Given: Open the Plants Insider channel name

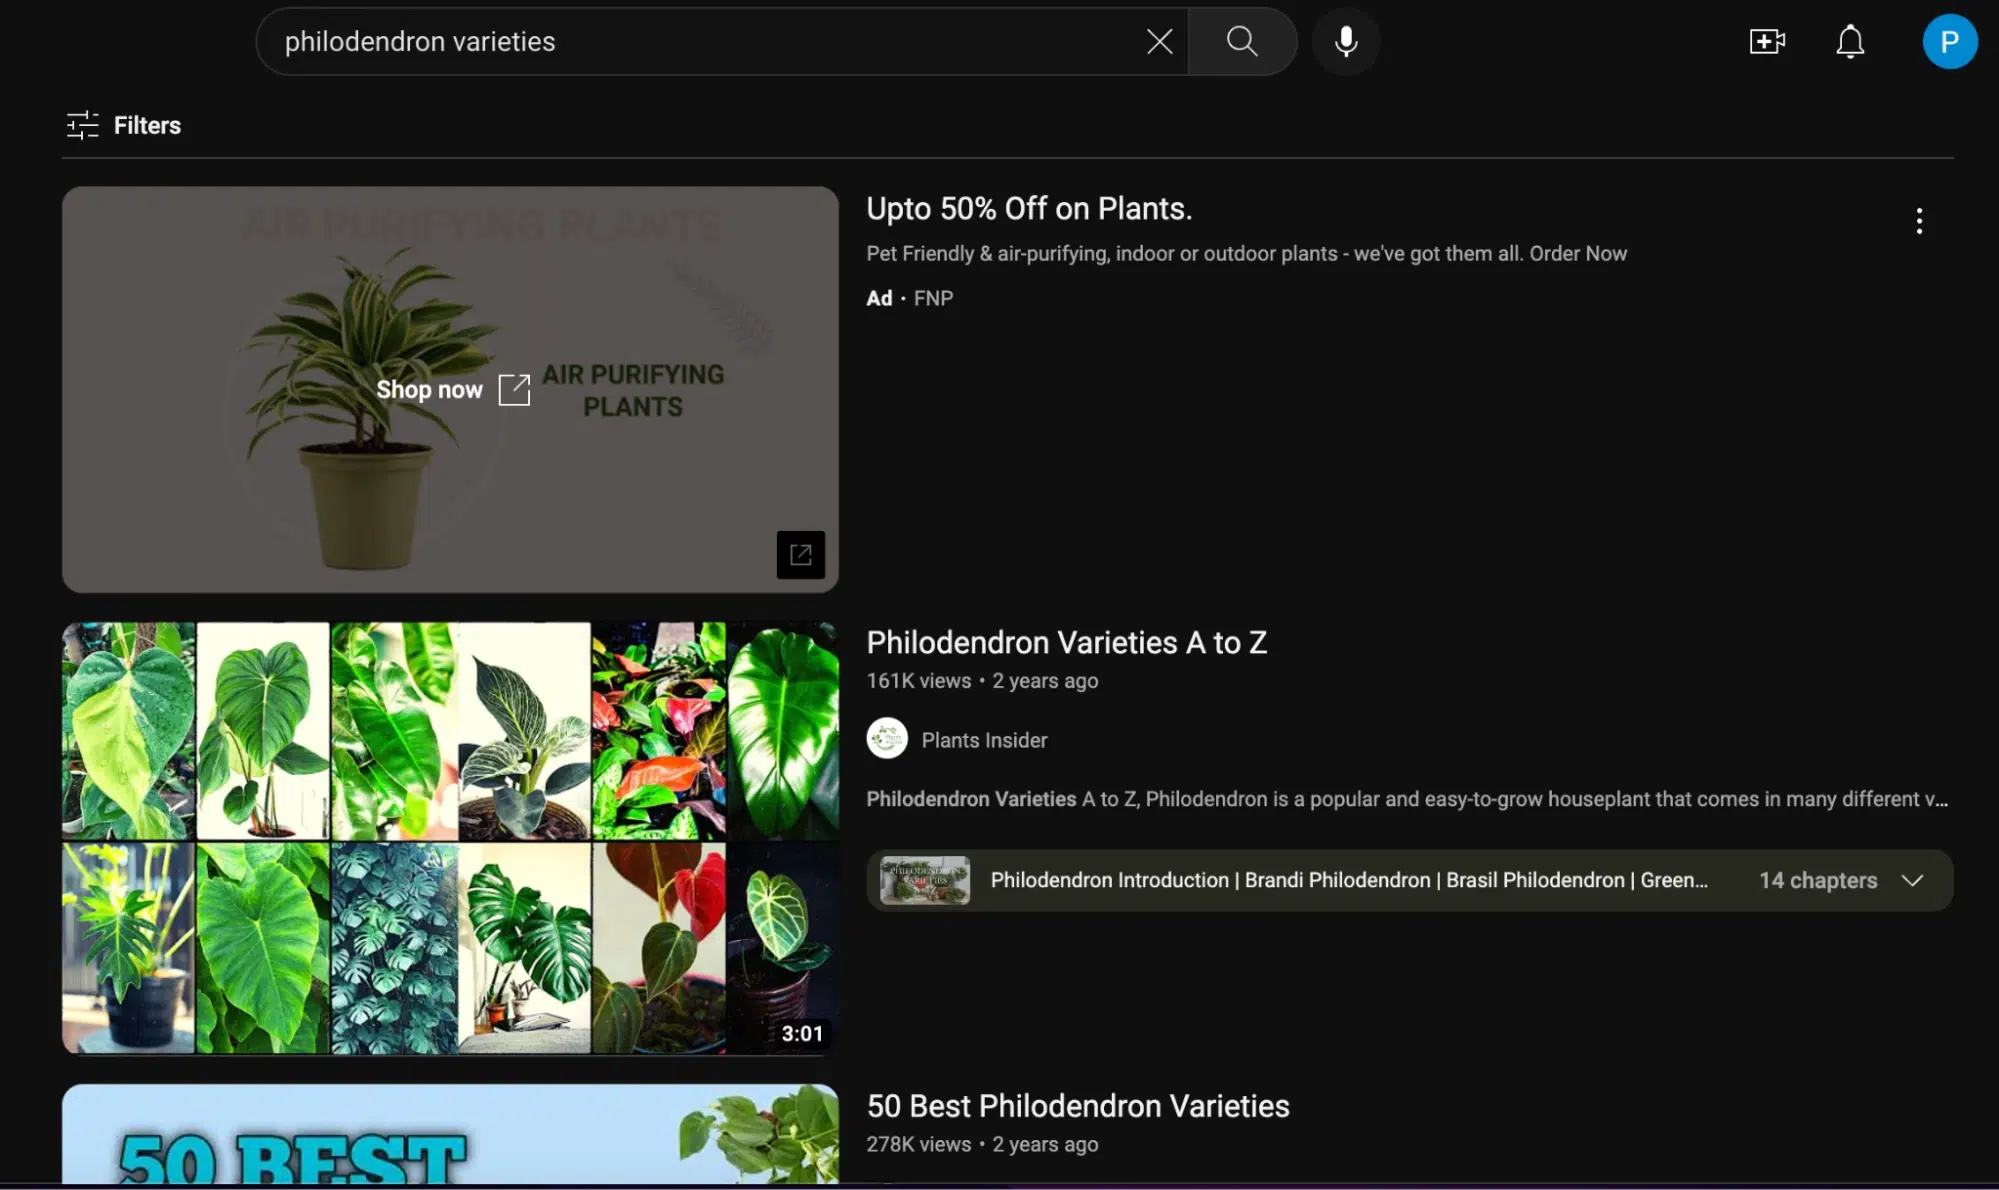Looking at the screenshot, I should 984,740.
